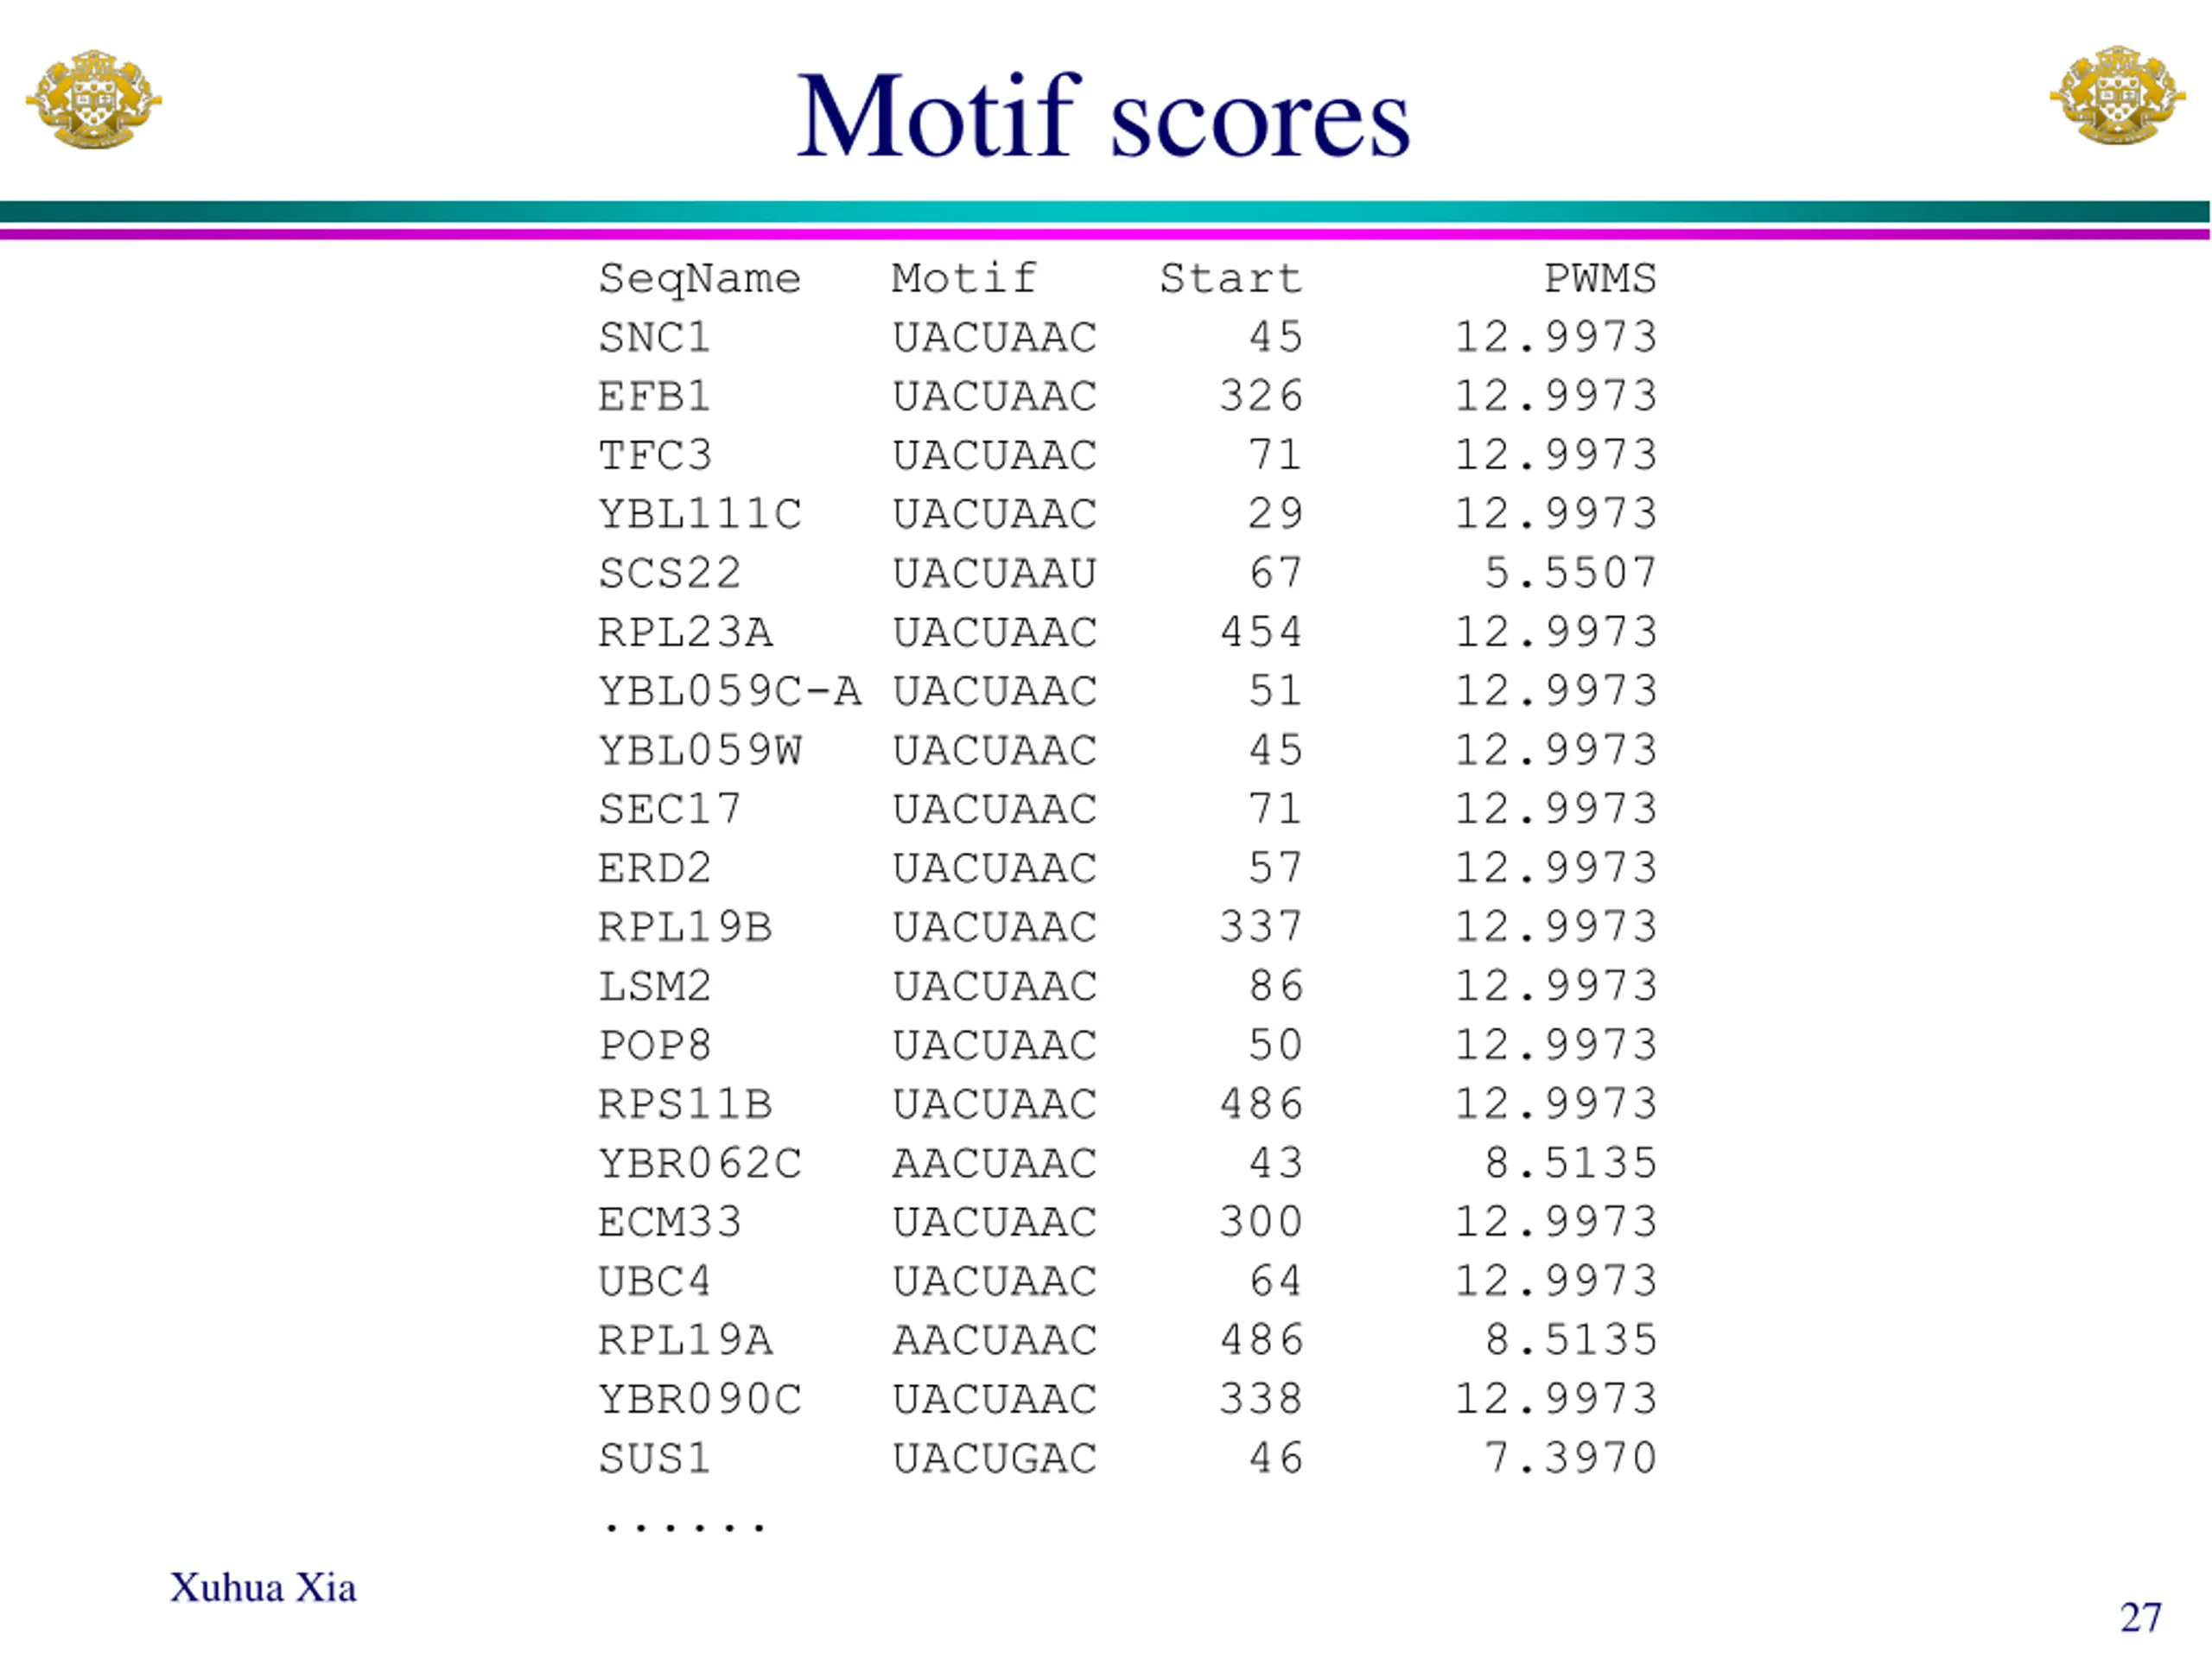Select the RPL19A sequence name
The width and height of the screenshot is (2212, 1659).
pyautogui.click(x=685, y=1340)
